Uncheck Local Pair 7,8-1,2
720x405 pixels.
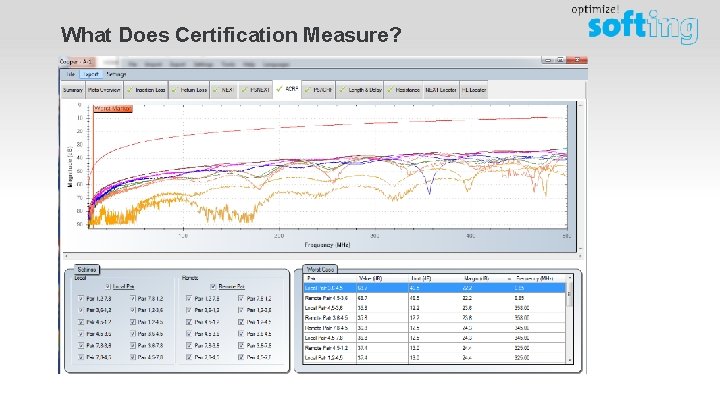pos(133,298)
